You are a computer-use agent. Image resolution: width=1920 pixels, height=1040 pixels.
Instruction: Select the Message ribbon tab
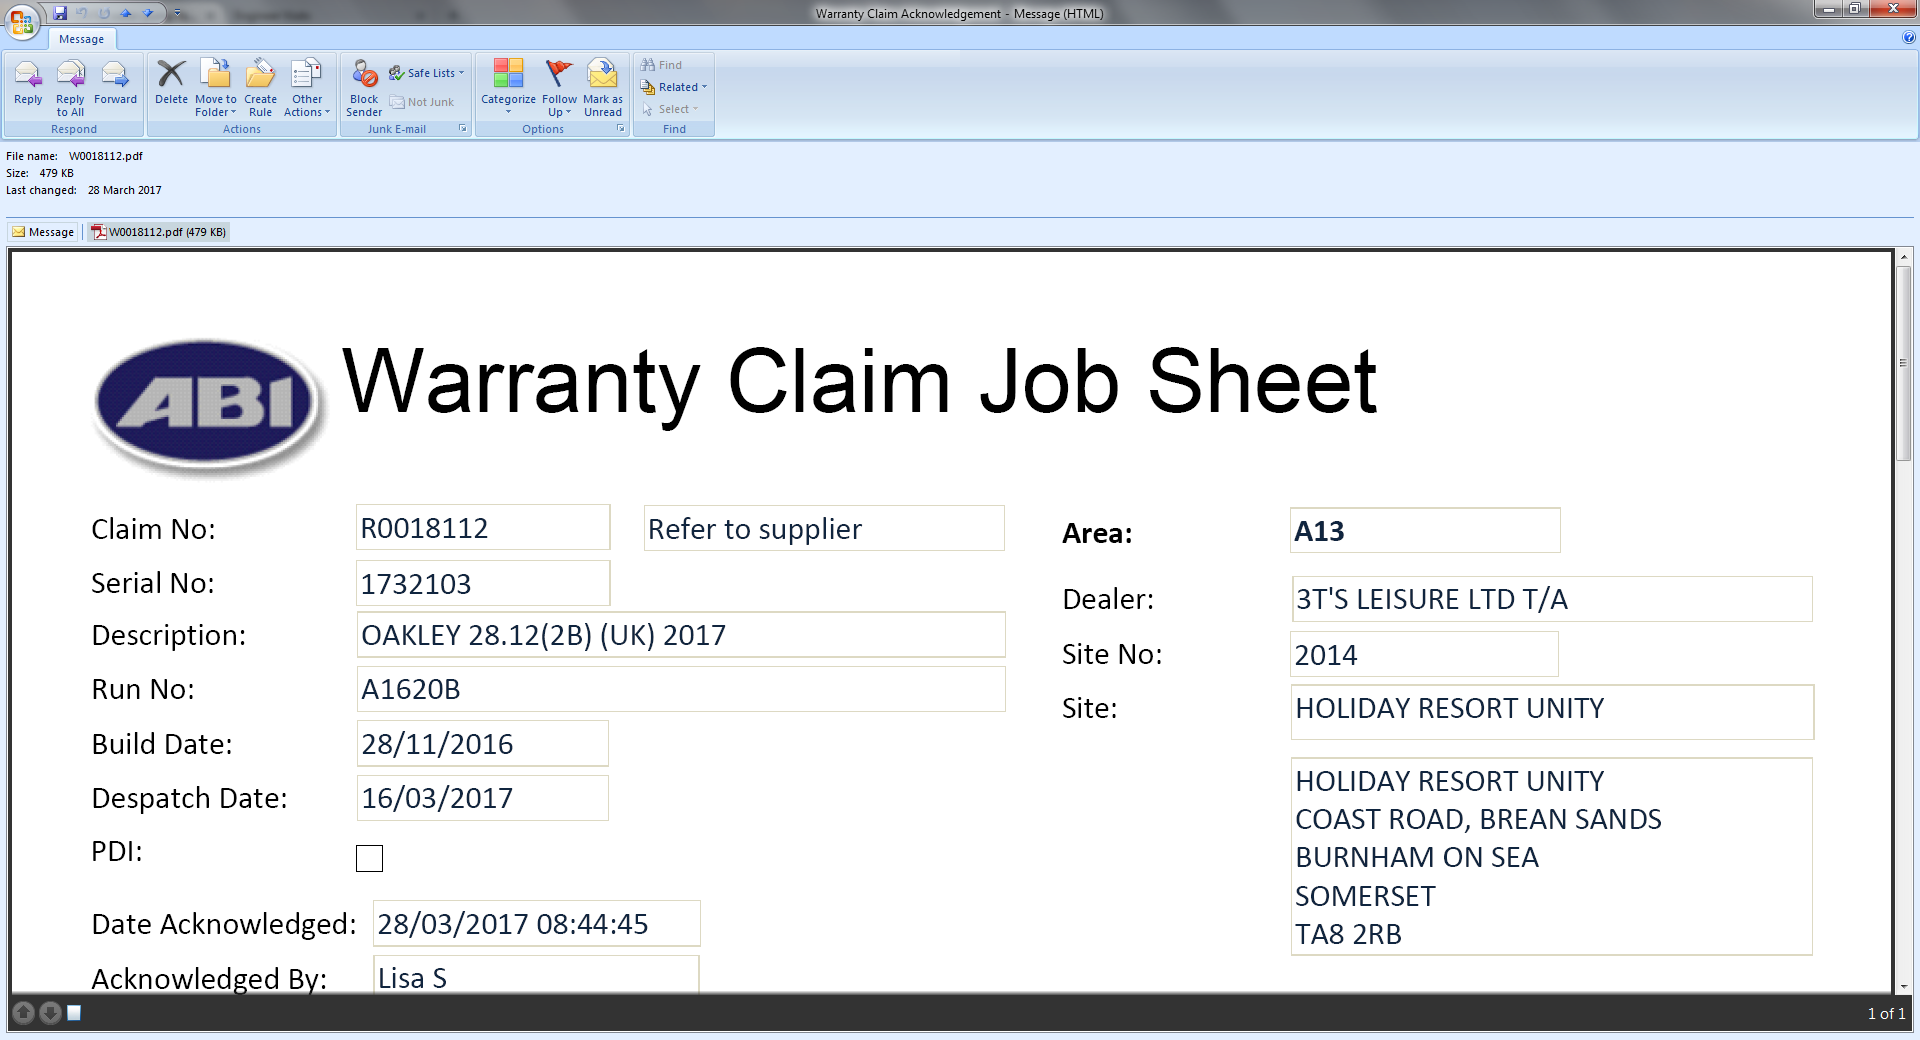[x=81, y=39]
